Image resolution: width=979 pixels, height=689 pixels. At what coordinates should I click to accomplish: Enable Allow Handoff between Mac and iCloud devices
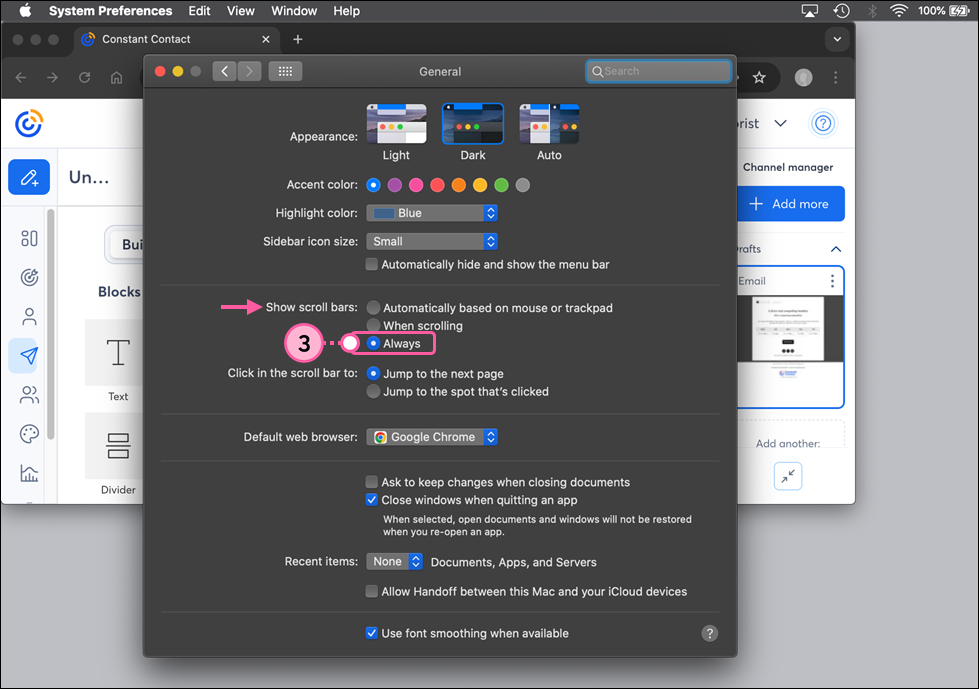[371, 592]
